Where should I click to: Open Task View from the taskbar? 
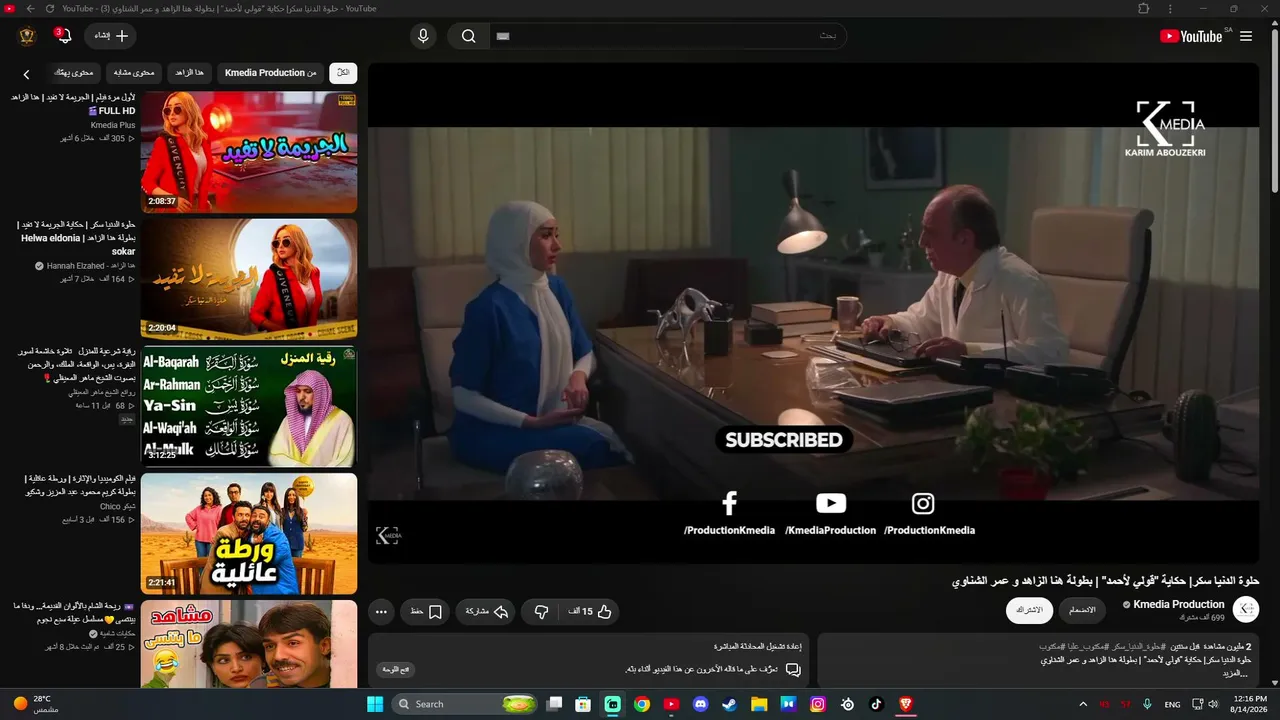(554, 704)
